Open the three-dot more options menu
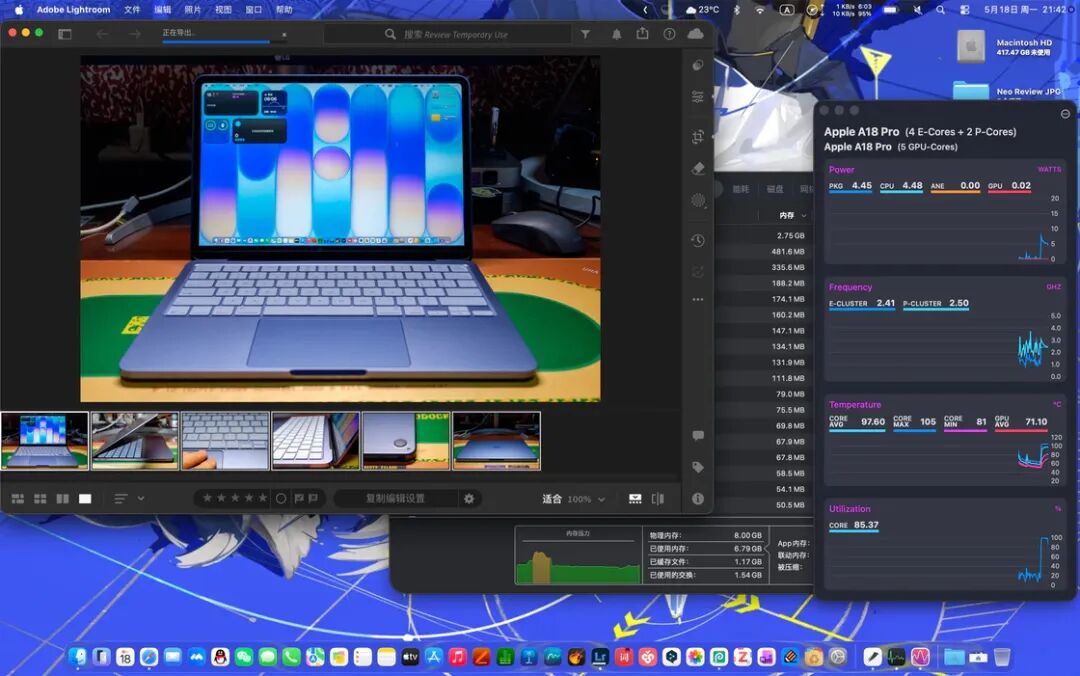The width and height of the screenshot is (1080, 676). click(x=698, y=300)
